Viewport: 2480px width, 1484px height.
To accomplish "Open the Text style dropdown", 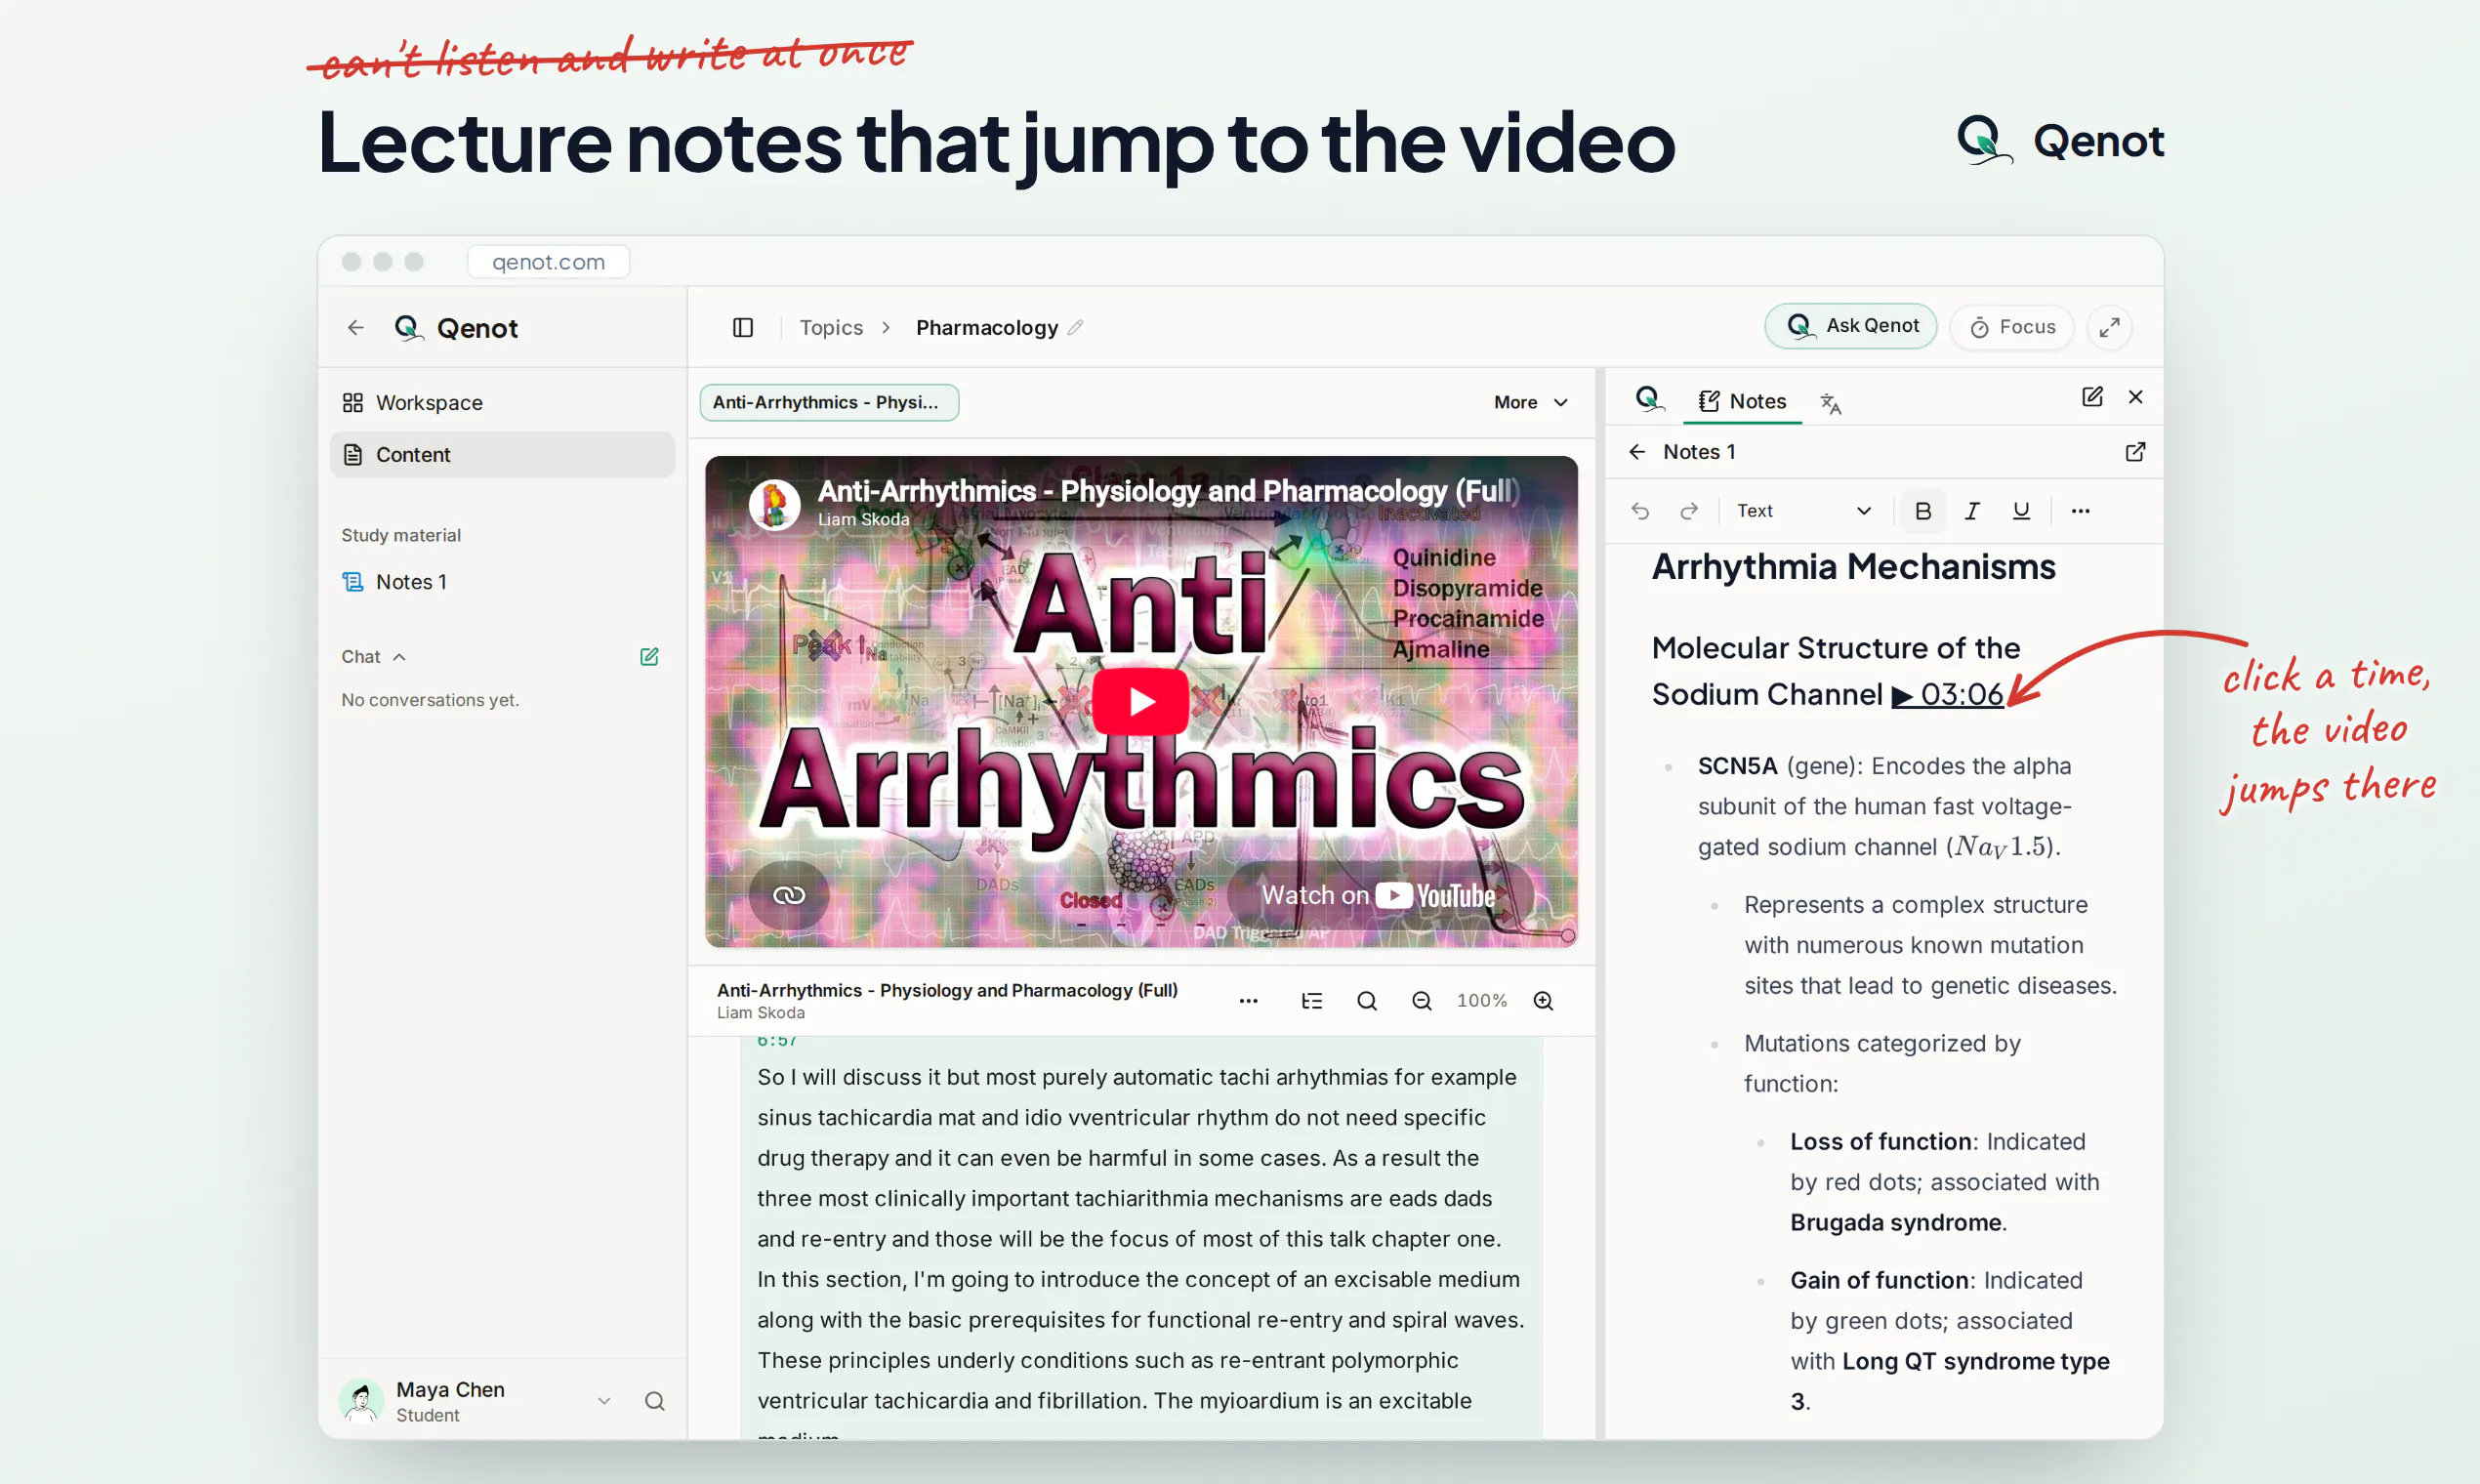I will point(1803,511).
